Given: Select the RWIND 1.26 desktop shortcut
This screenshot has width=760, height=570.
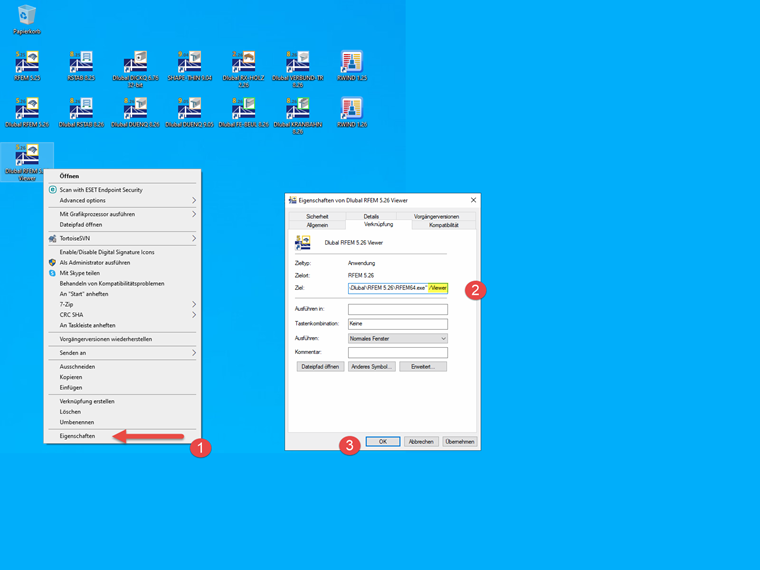Looking at the screenshot, I should tap(352, 112).
